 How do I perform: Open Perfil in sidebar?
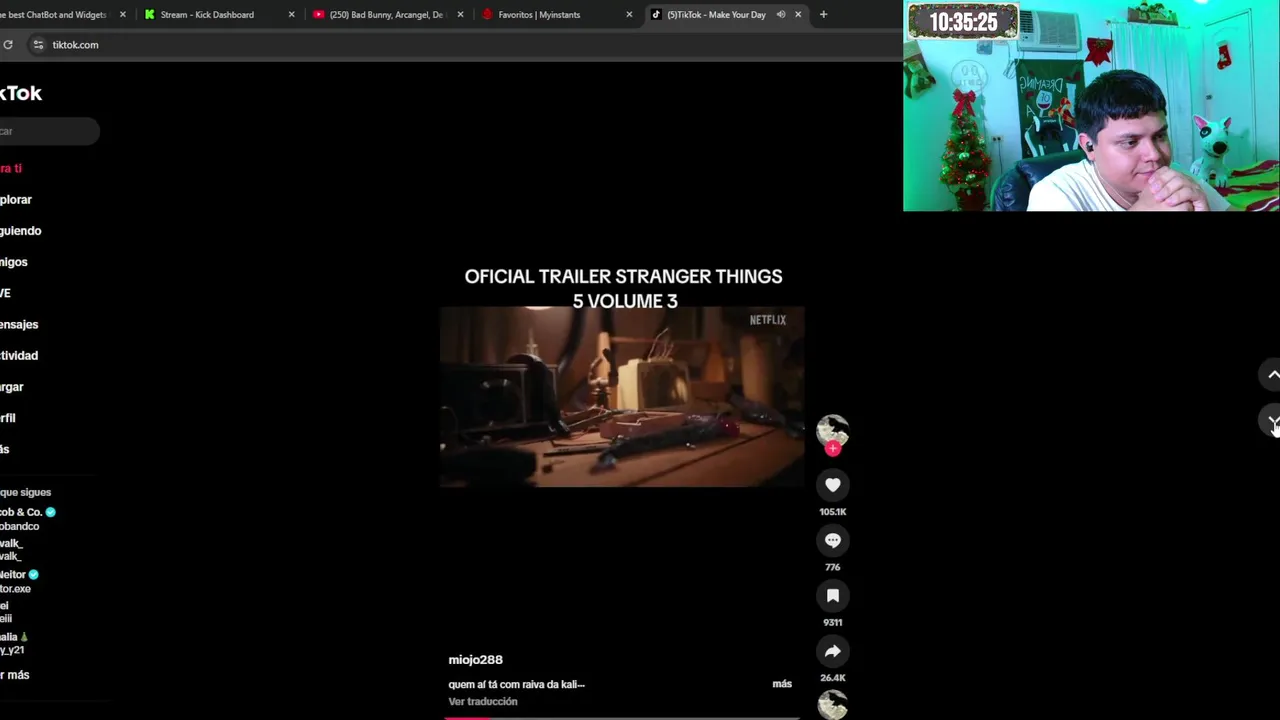pyautogui.click(x=8, y=418)
